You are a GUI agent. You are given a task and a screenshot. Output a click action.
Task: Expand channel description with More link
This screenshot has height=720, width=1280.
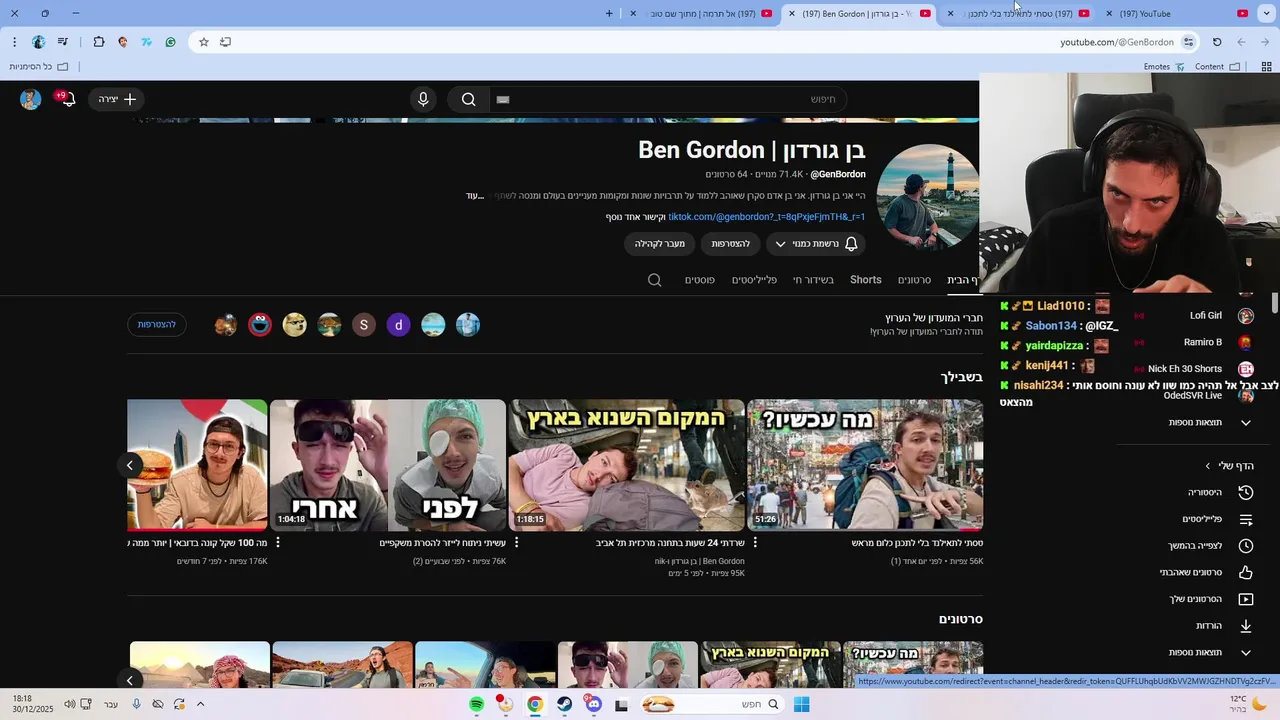(x=474, y=196)
